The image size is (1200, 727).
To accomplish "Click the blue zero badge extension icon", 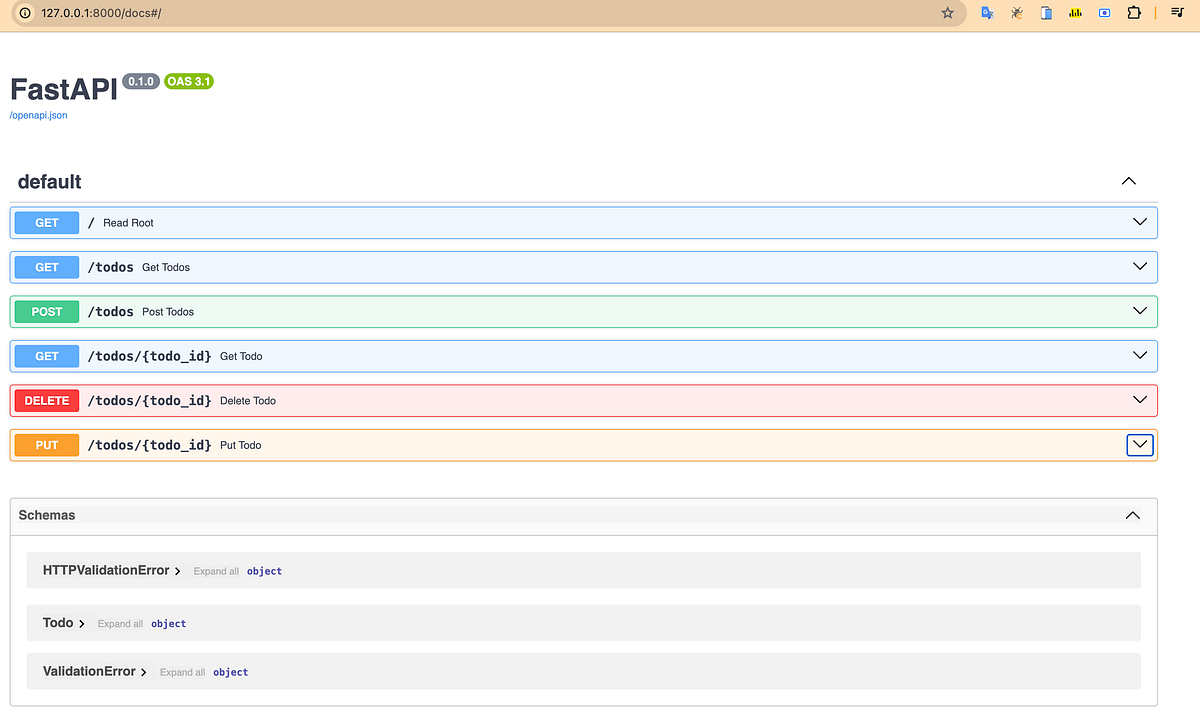I will tap(1104, 12).
